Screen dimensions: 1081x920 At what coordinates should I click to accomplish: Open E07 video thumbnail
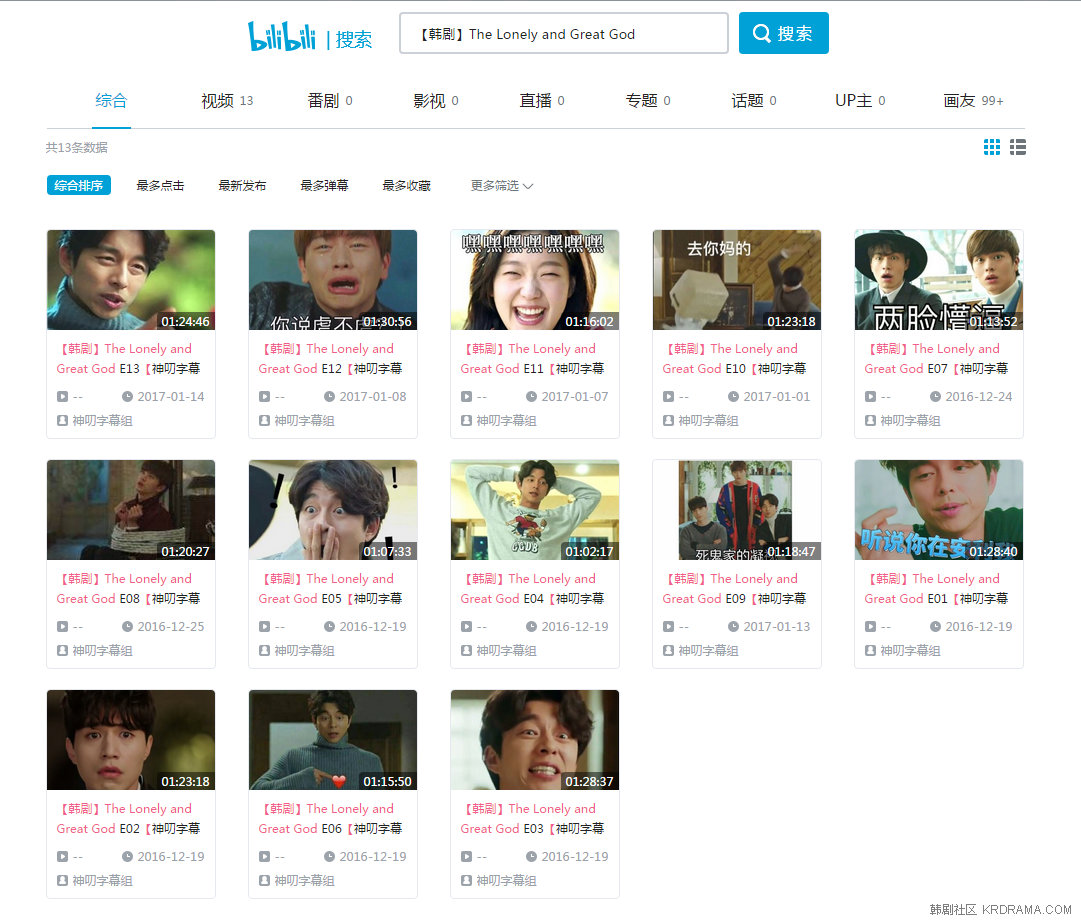939,280
